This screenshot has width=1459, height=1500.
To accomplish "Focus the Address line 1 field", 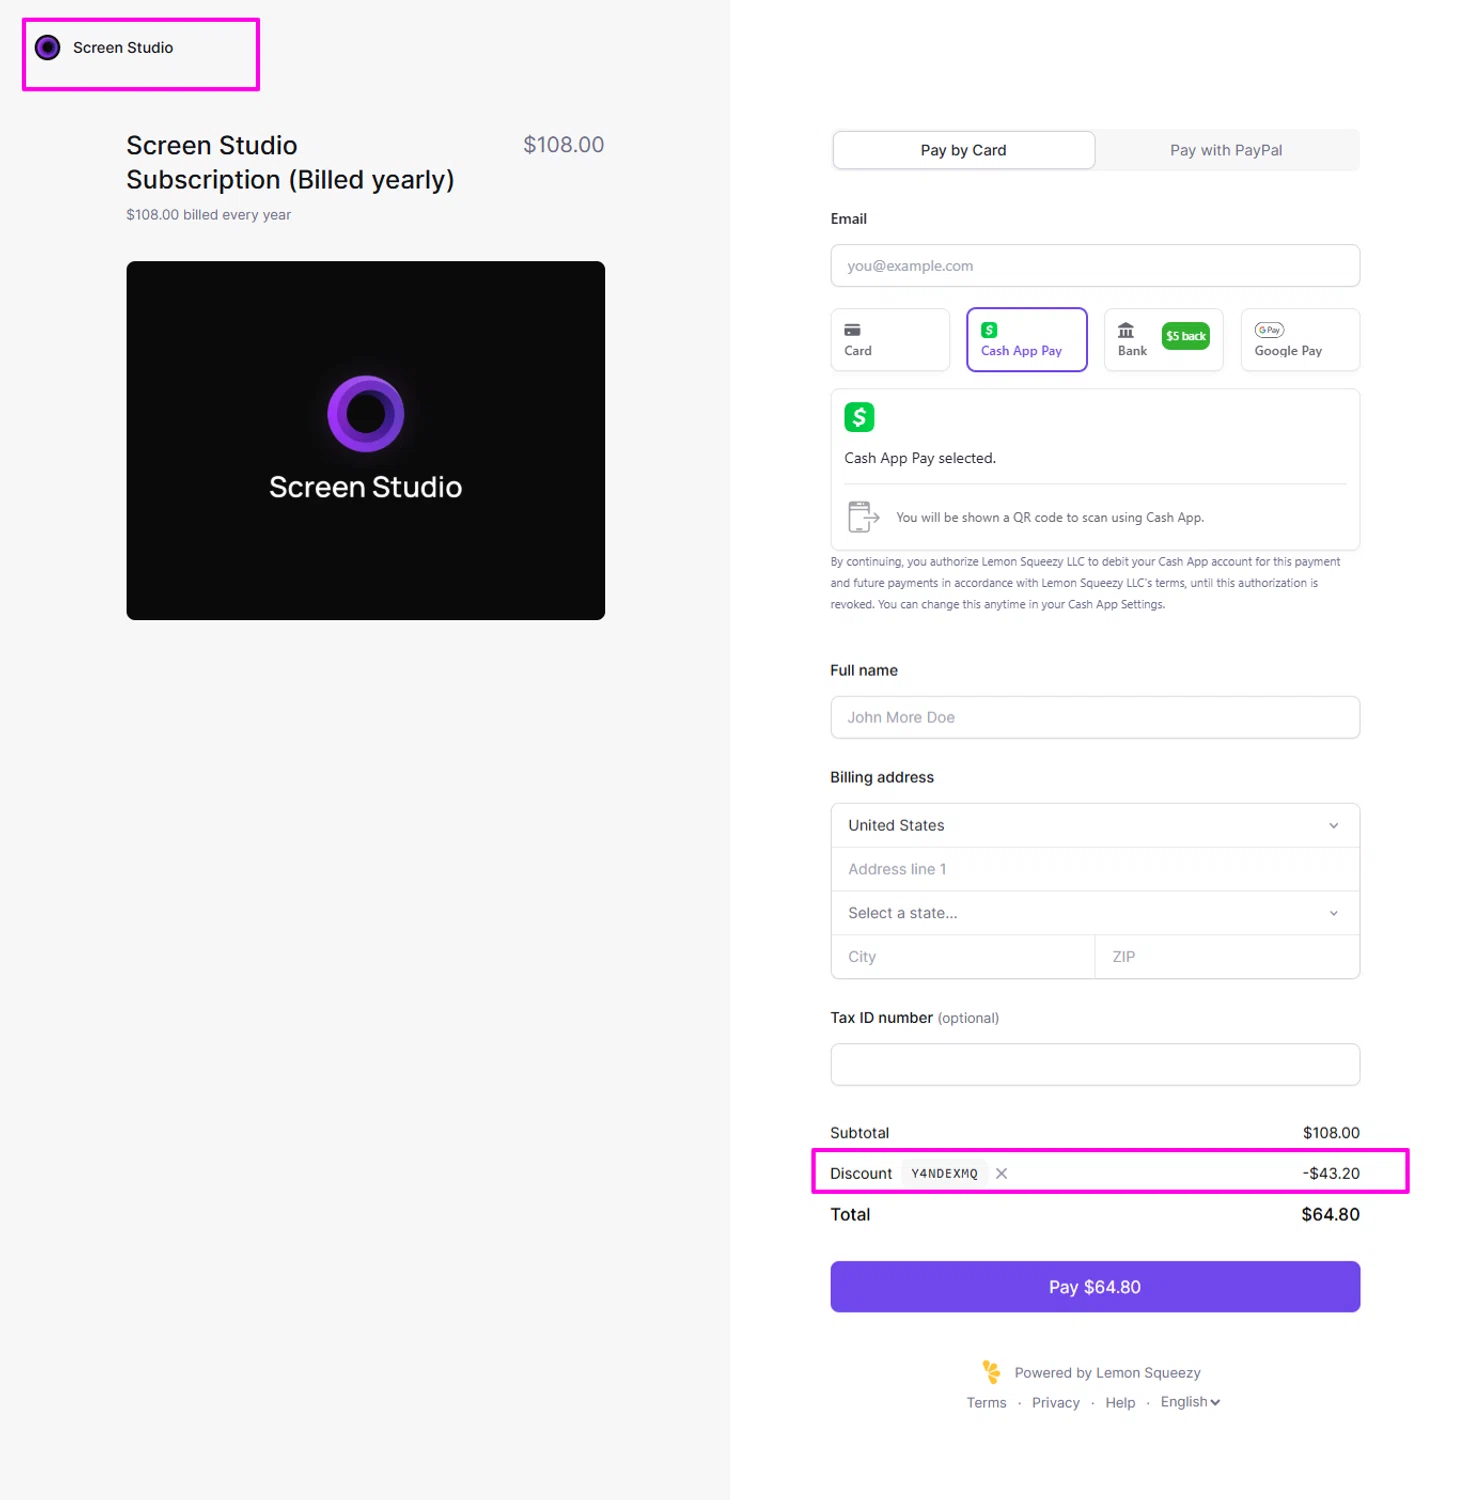I will [1095, 869].
